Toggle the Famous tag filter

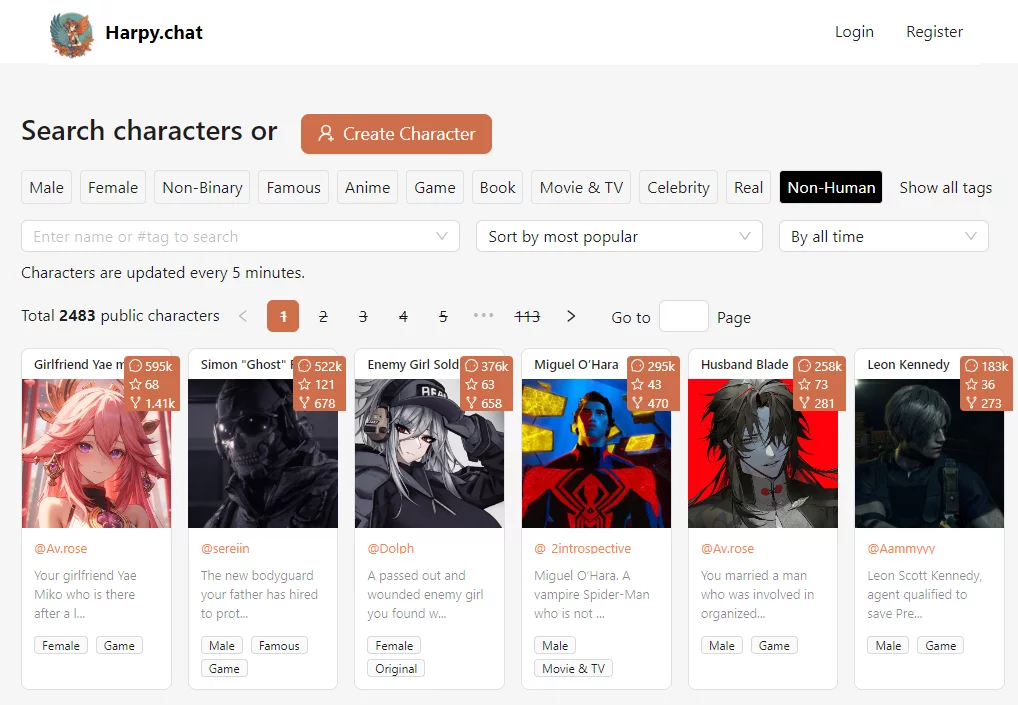(293, 188)
